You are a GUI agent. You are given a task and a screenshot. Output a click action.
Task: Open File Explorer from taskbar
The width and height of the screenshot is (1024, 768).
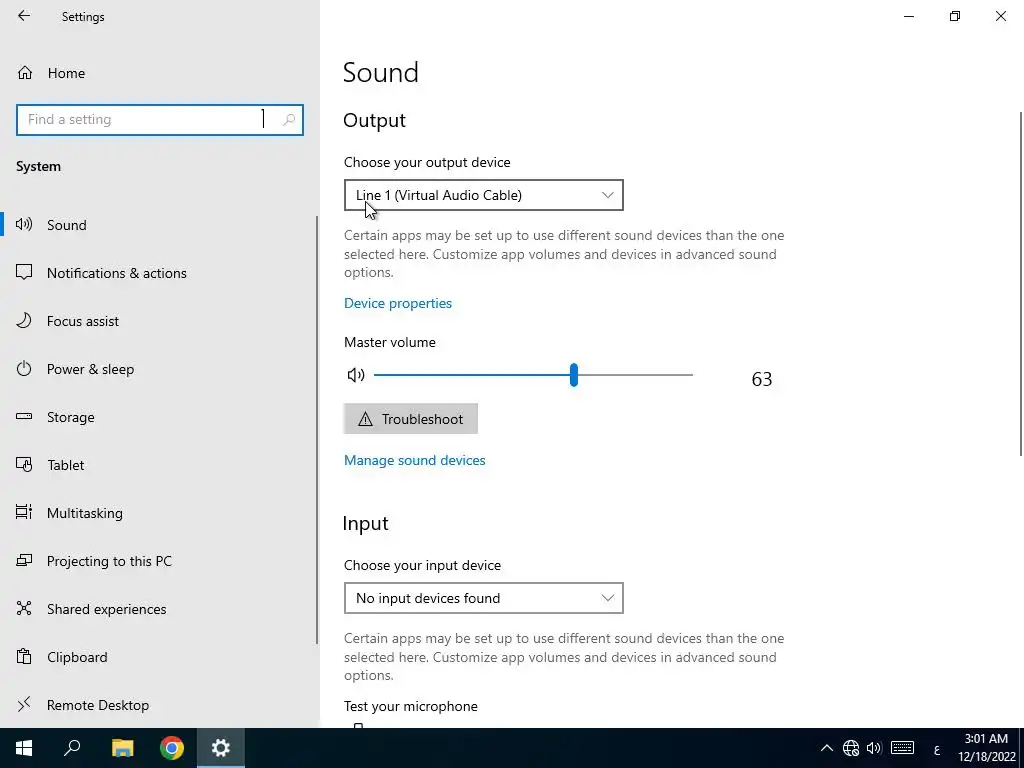tap(122, 748)
